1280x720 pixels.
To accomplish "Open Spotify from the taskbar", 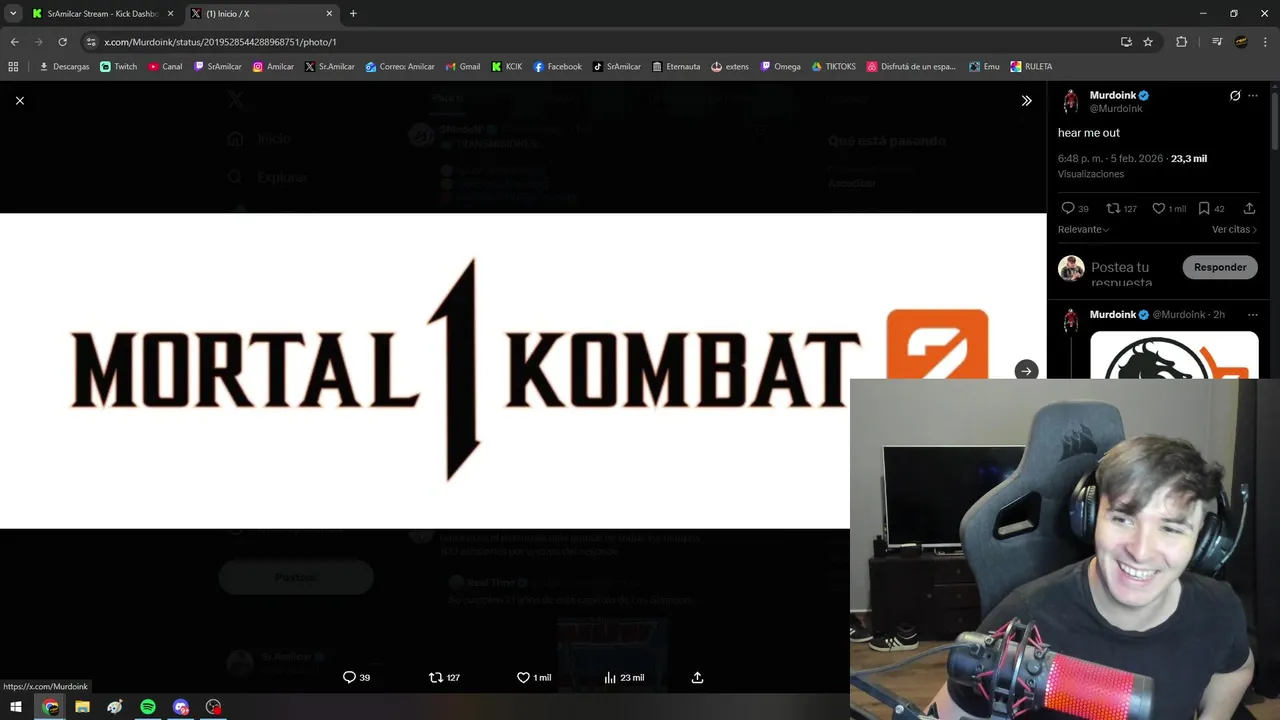I will coord(148,707).
